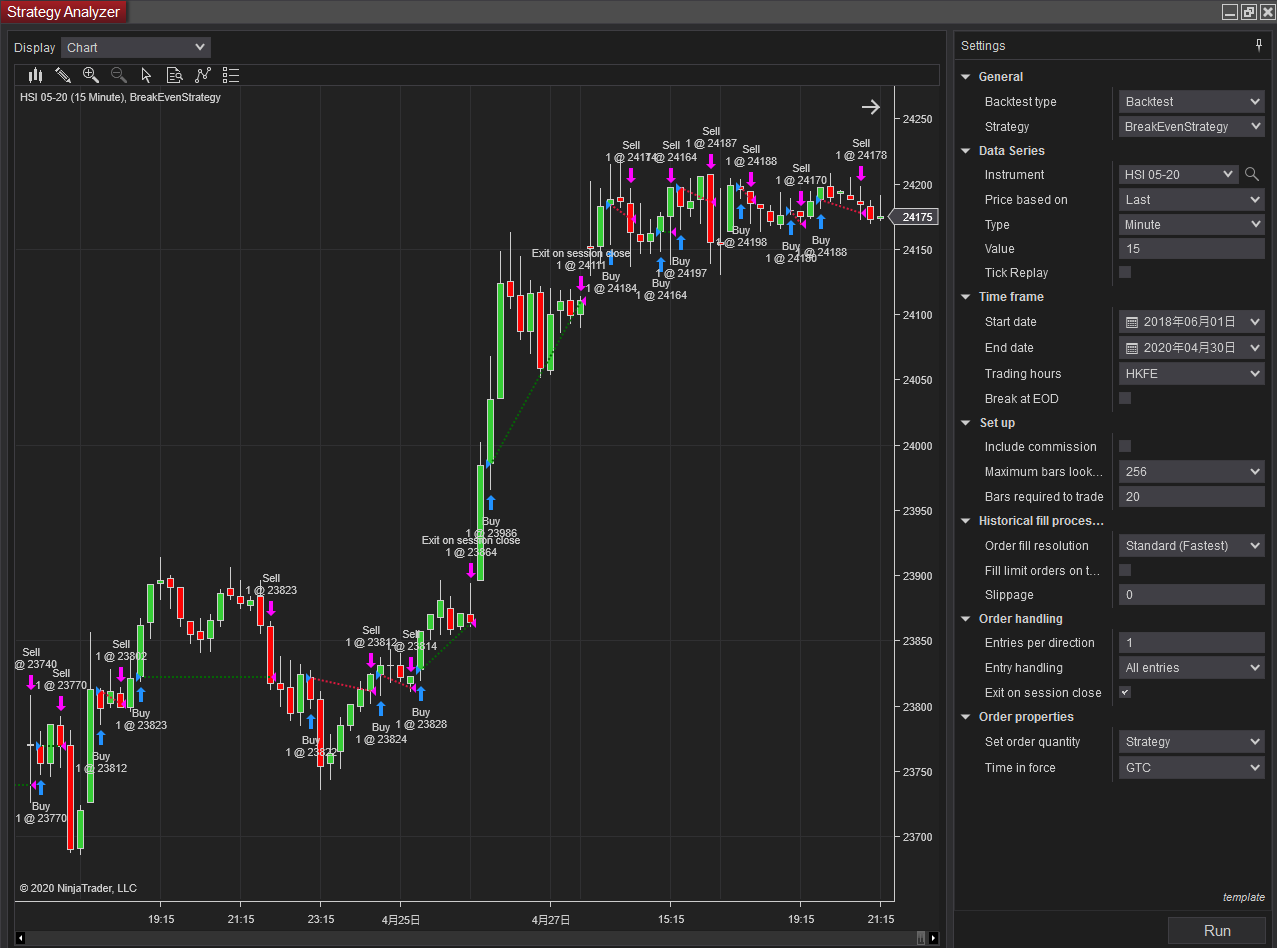This screenshot has width=1277, height=948.
Task: Open Start date picker dropdown
Action: pyautogui.click(x=1255, y=322)
